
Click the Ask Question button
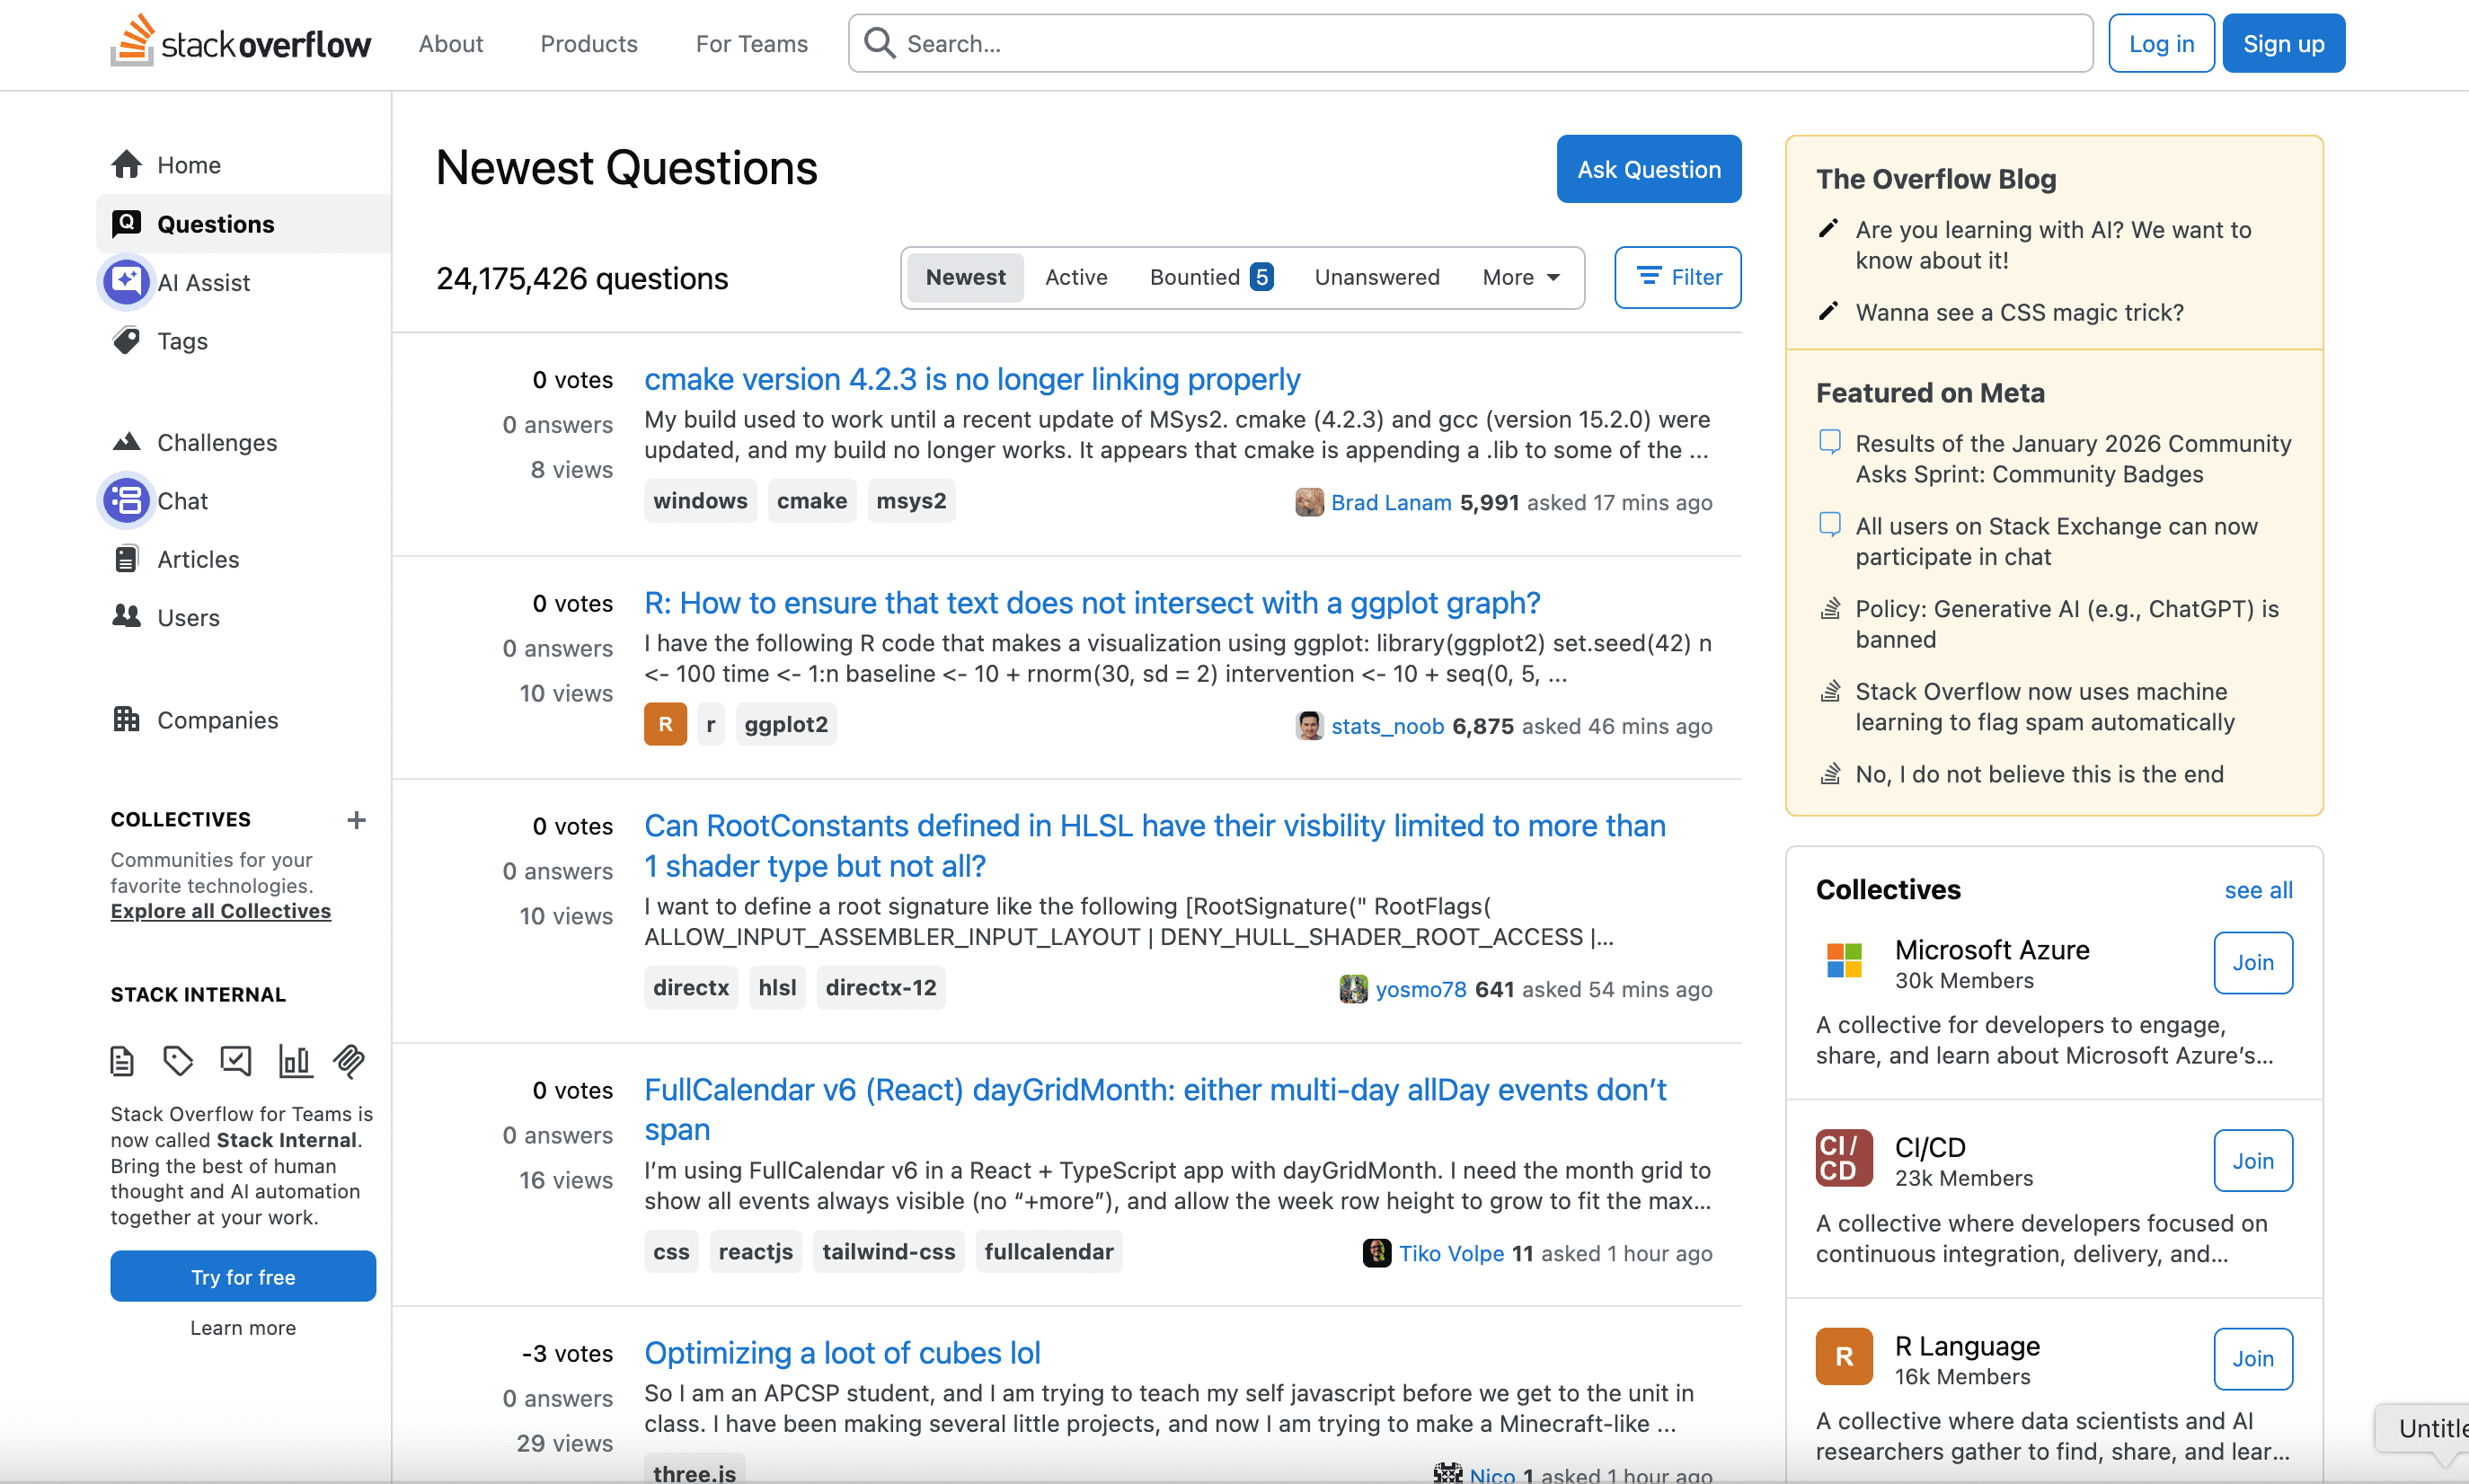click(x=1648, y=168)
